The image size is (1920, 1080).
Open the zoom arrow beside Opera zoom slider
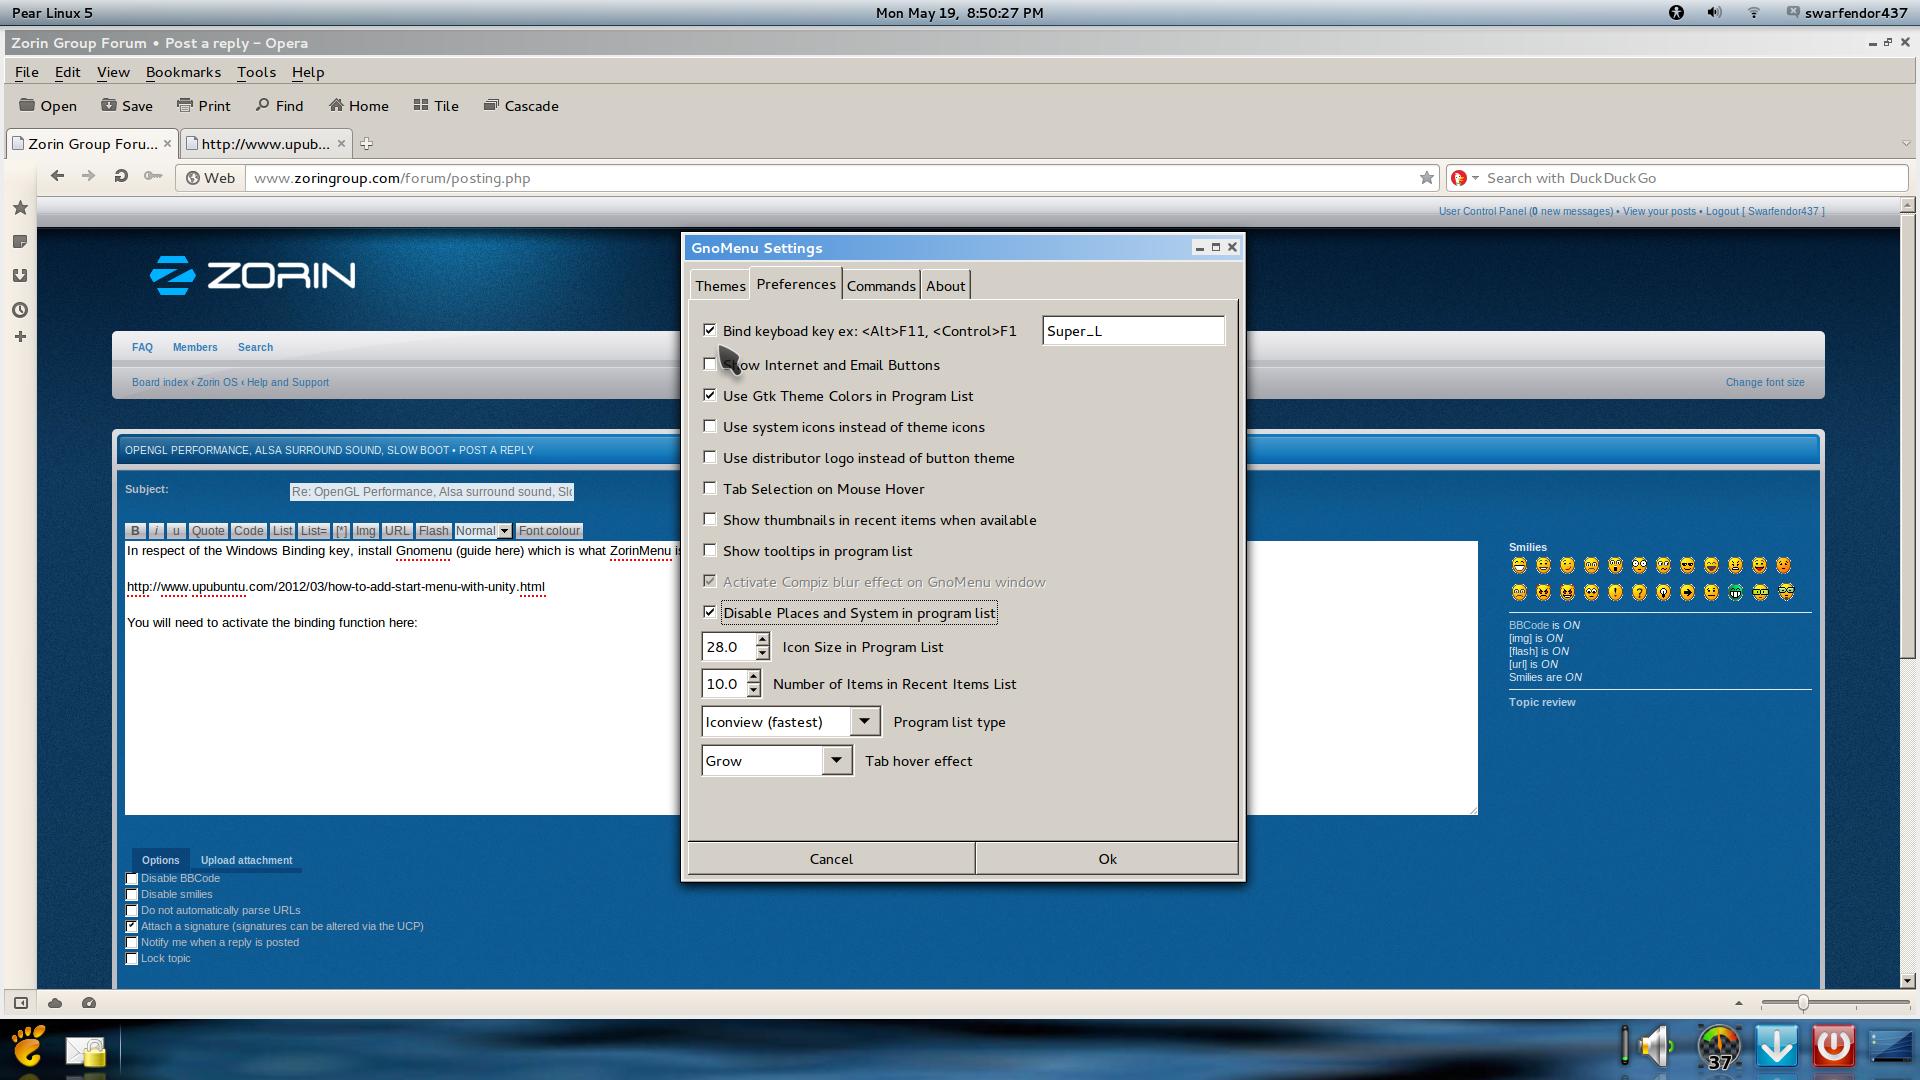[x=1738, y=1003]
